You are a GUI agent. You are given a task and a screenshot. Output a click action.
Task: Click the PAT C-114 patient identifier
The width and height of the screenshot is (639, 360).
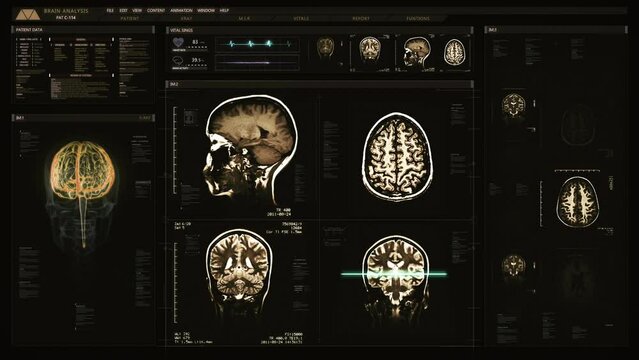click(x=66, y=18)
